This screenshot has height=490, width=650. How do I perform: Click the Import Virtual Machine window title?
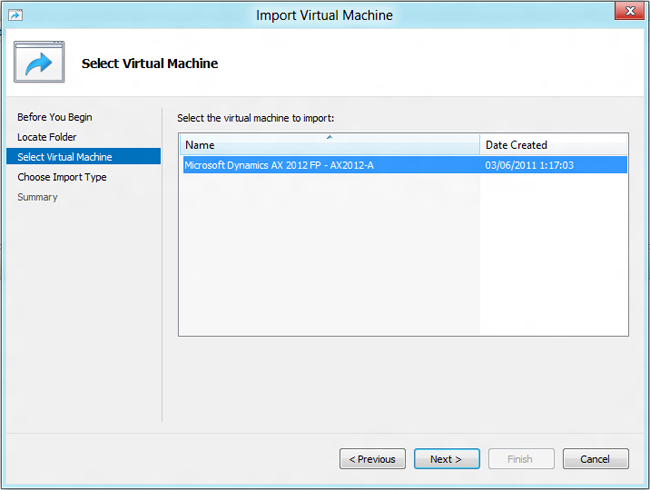click(x=324, y=15)
